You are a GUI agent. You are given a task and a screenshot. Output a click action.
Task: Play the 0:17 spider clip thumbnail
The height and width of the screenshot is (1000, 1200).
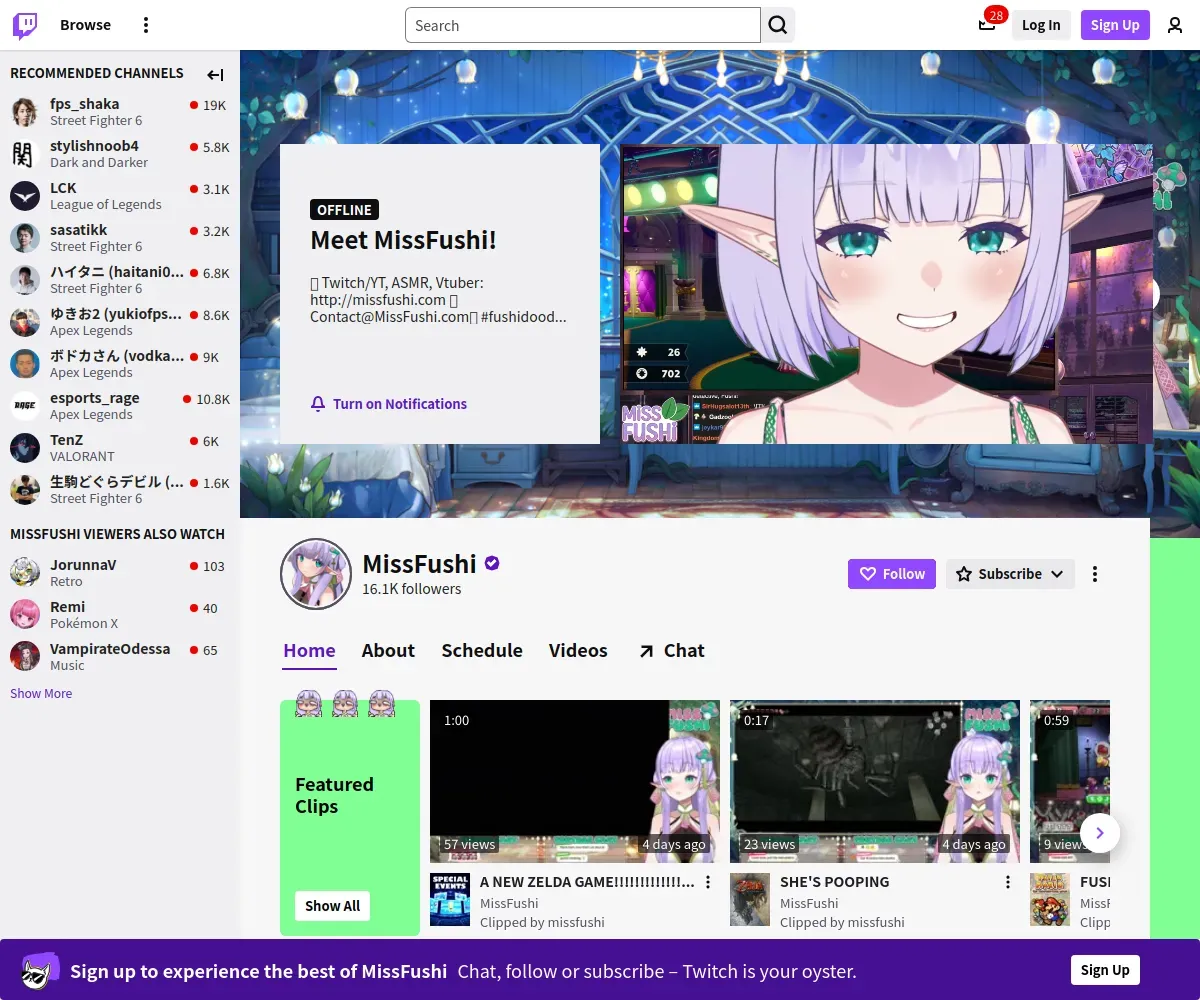click(x=875, y=781)
